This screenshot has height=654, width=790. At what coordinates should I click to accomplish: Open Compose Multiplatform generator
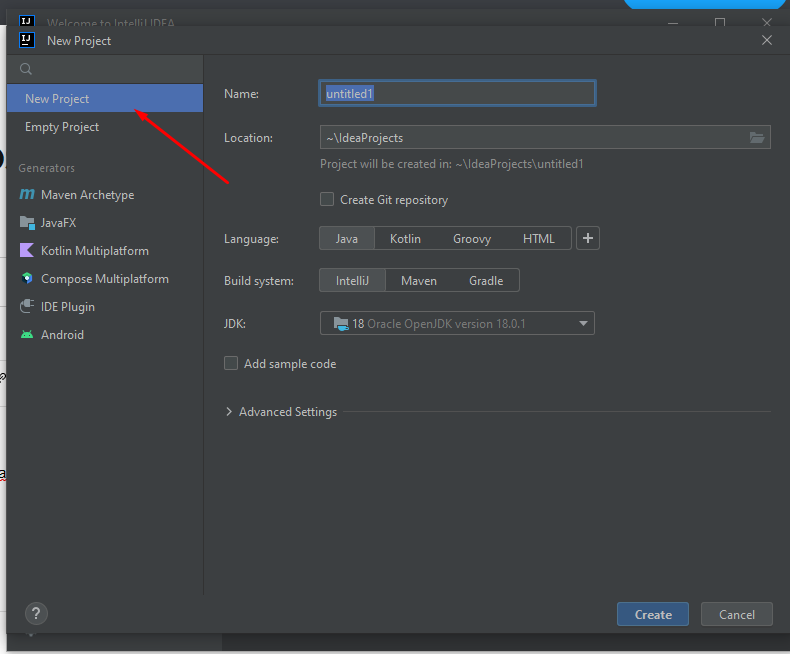point(105,279)
